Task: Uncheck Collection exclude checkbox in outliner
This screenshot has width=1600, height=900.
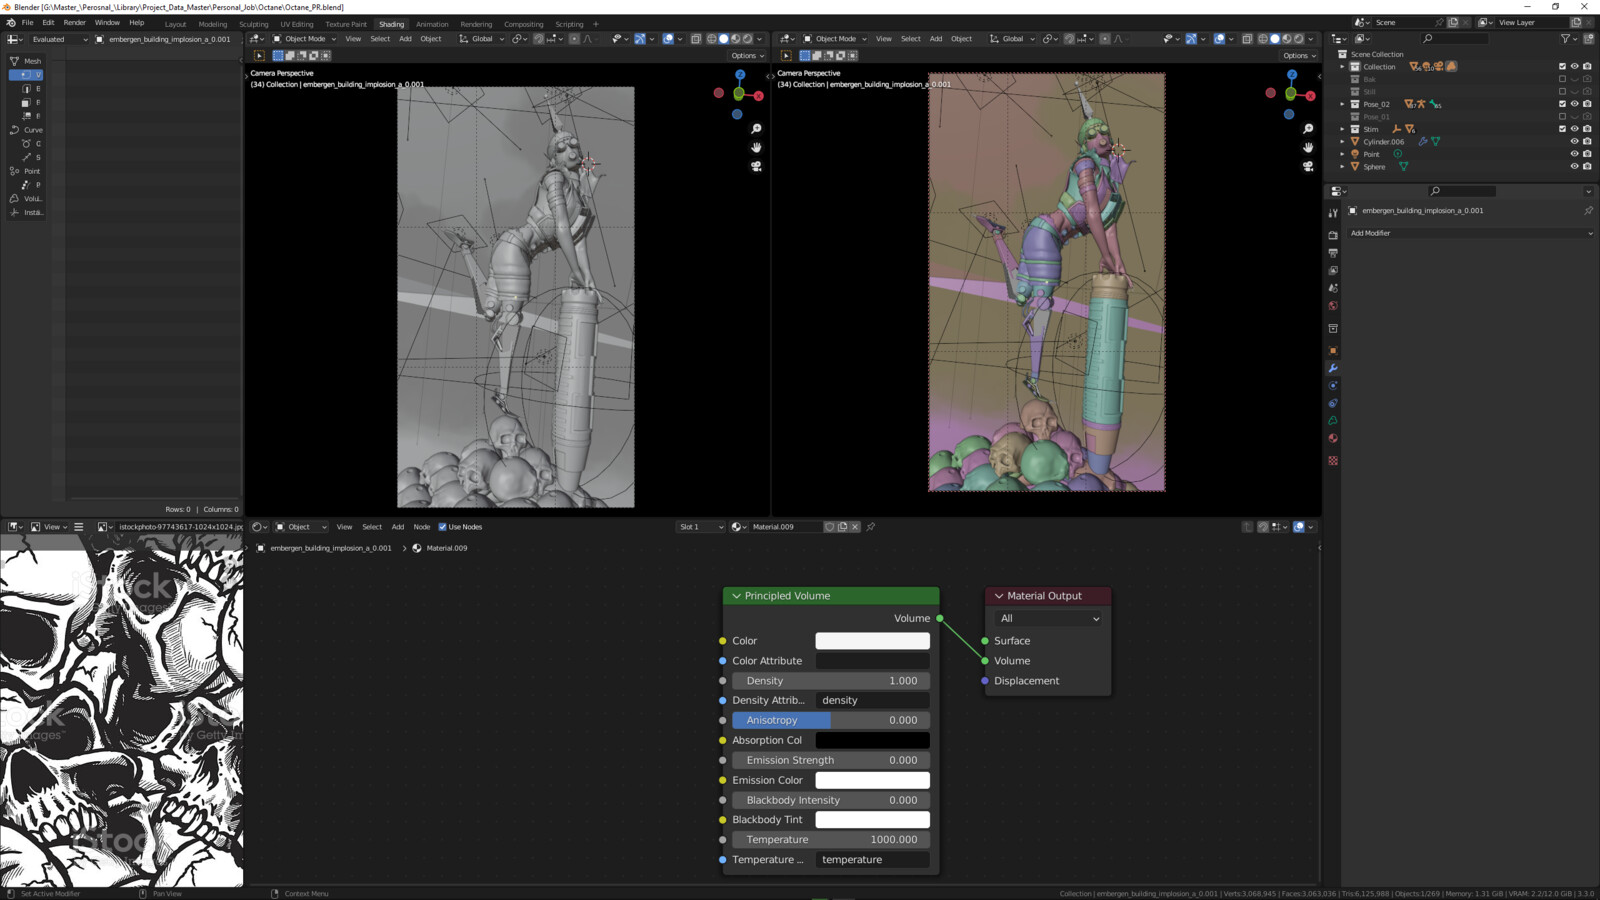Action: pos(1562,67)
